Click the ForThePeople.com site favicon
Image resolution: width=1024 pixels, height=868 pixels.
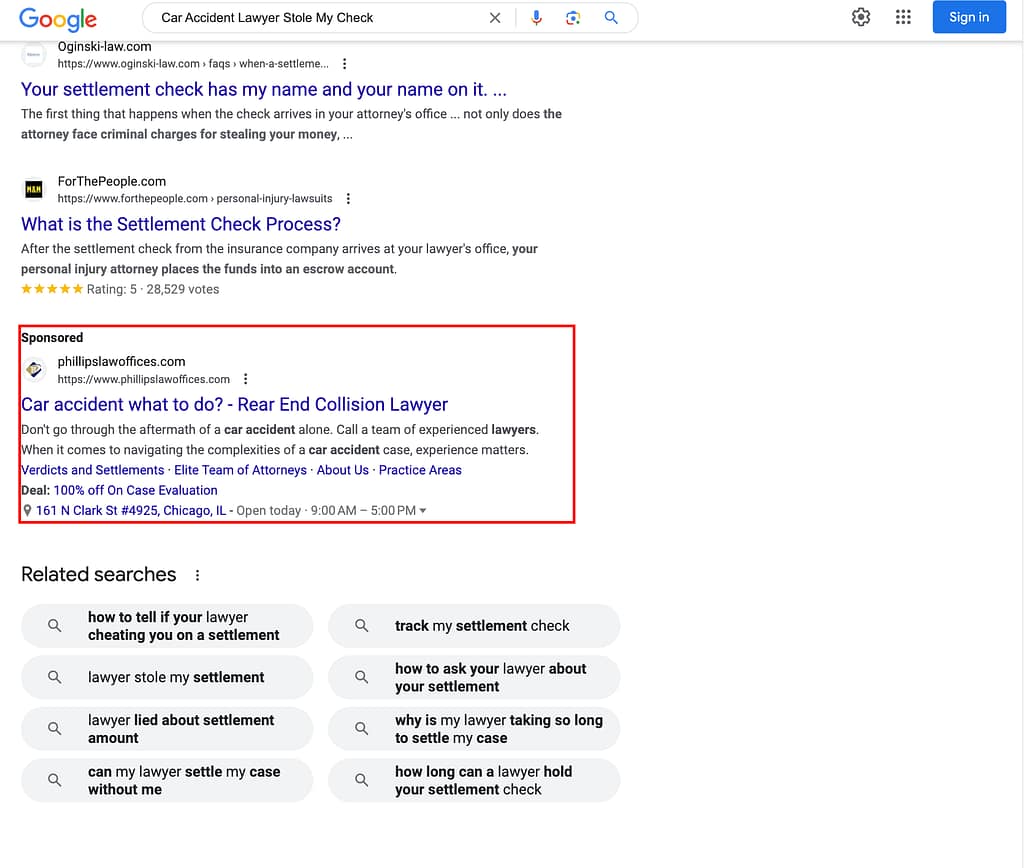[x=34, y=189]
